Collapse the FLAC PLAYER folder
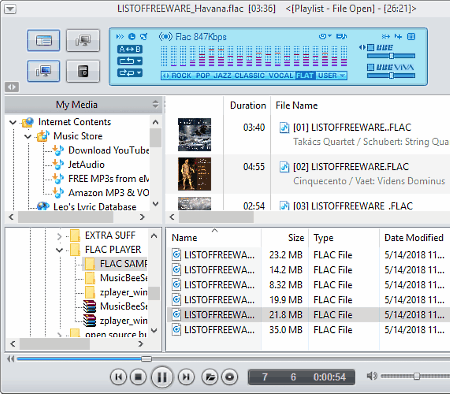 (x=59, y=250)
